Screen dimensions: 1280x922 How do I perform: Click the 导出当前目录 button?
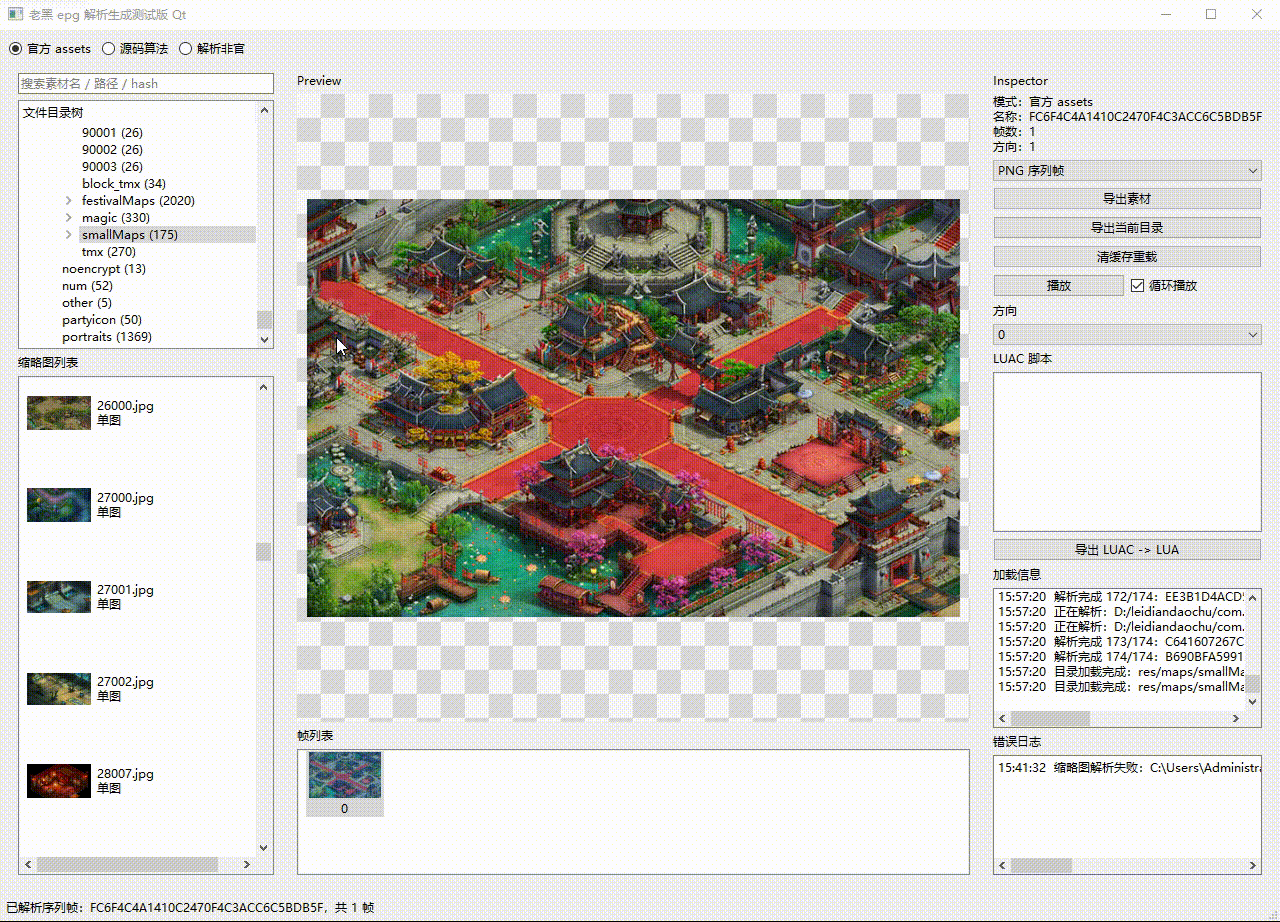[1127, 228]
